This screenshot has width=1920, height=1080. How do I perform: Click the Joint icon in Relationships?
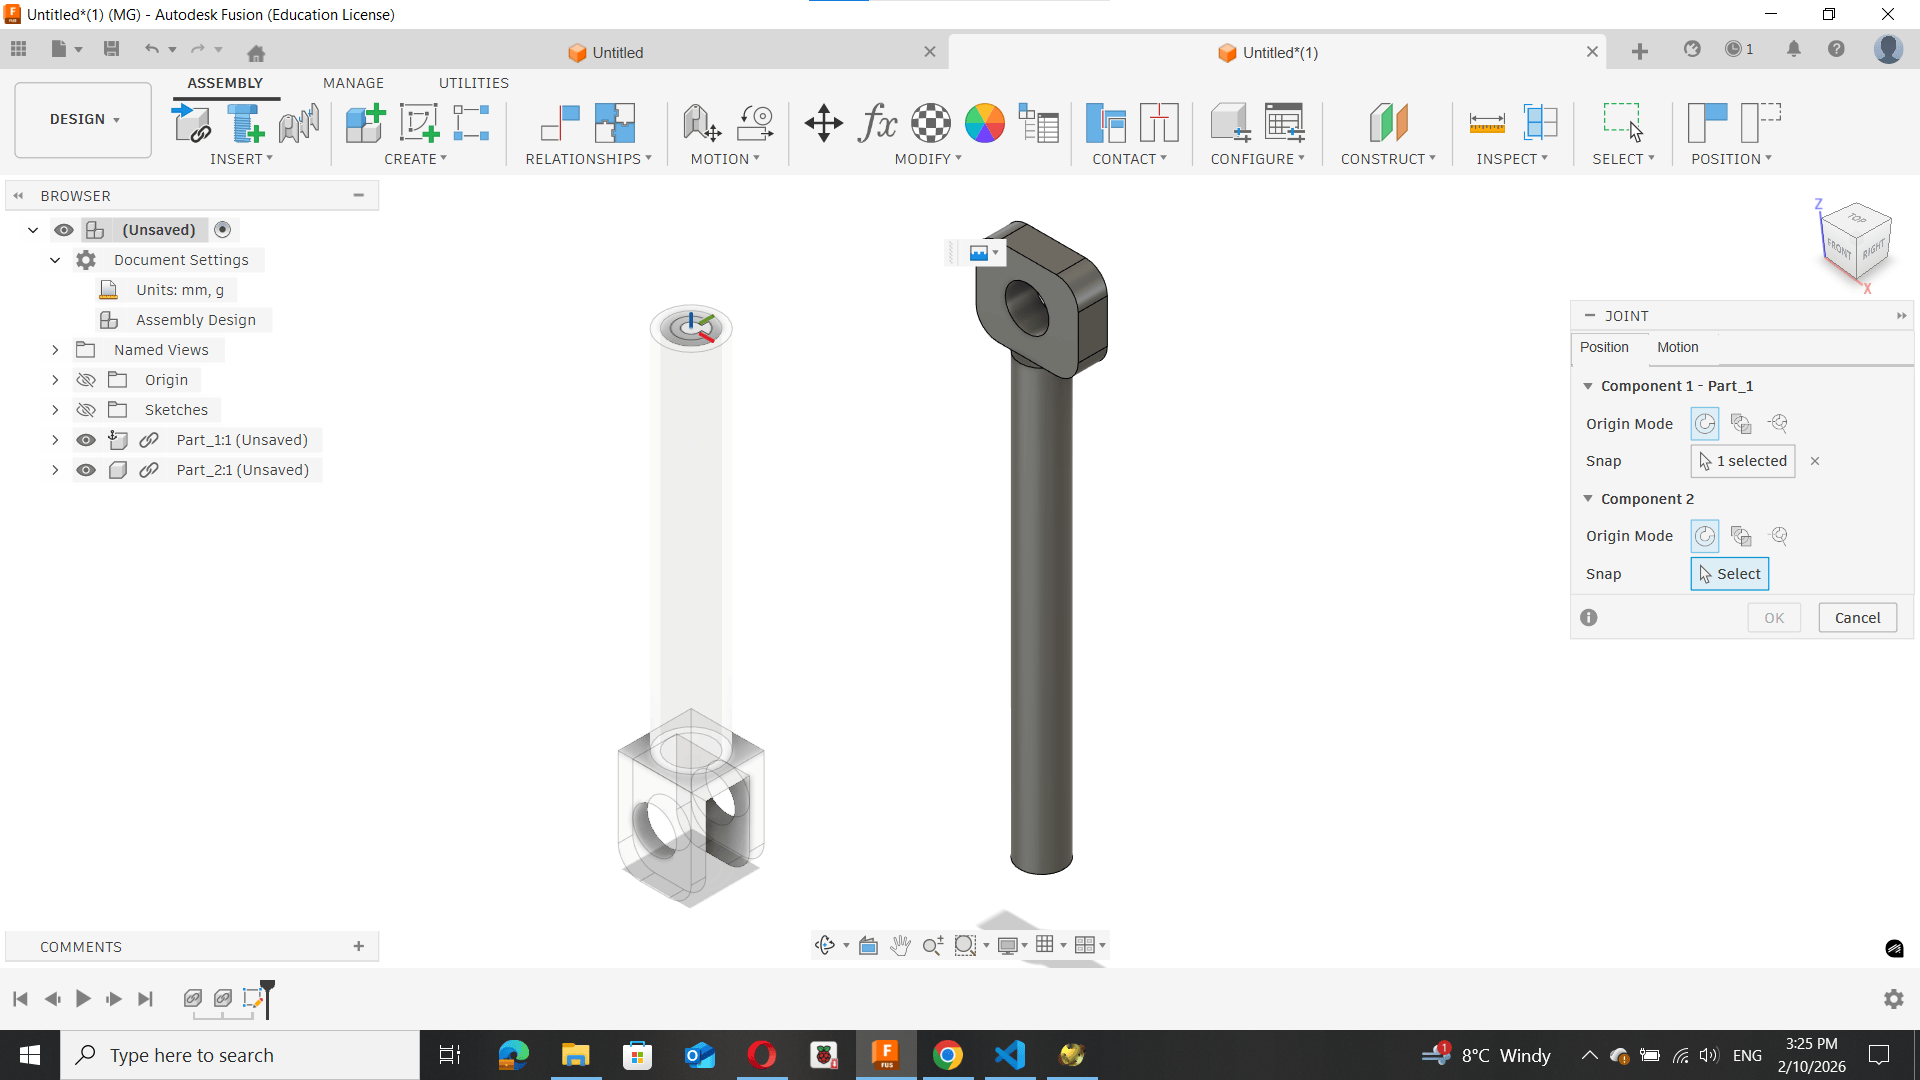click(560, 123)
